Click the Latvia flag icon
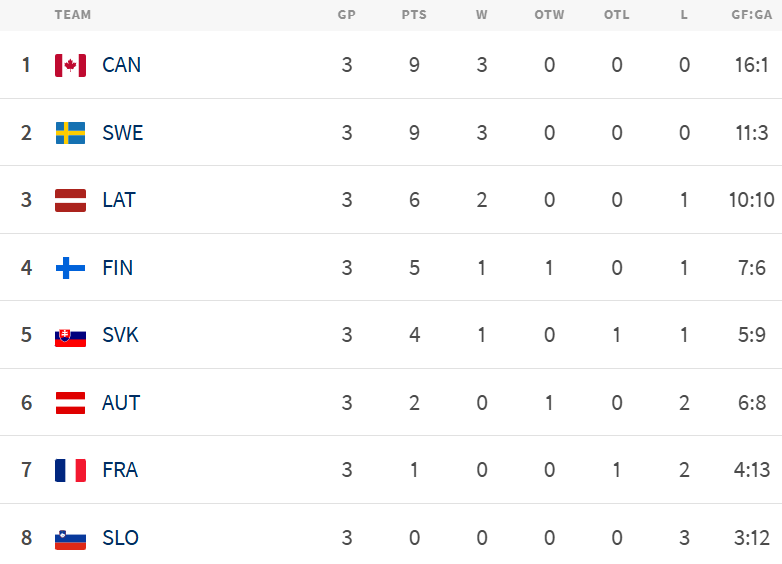 pos(70,200)
